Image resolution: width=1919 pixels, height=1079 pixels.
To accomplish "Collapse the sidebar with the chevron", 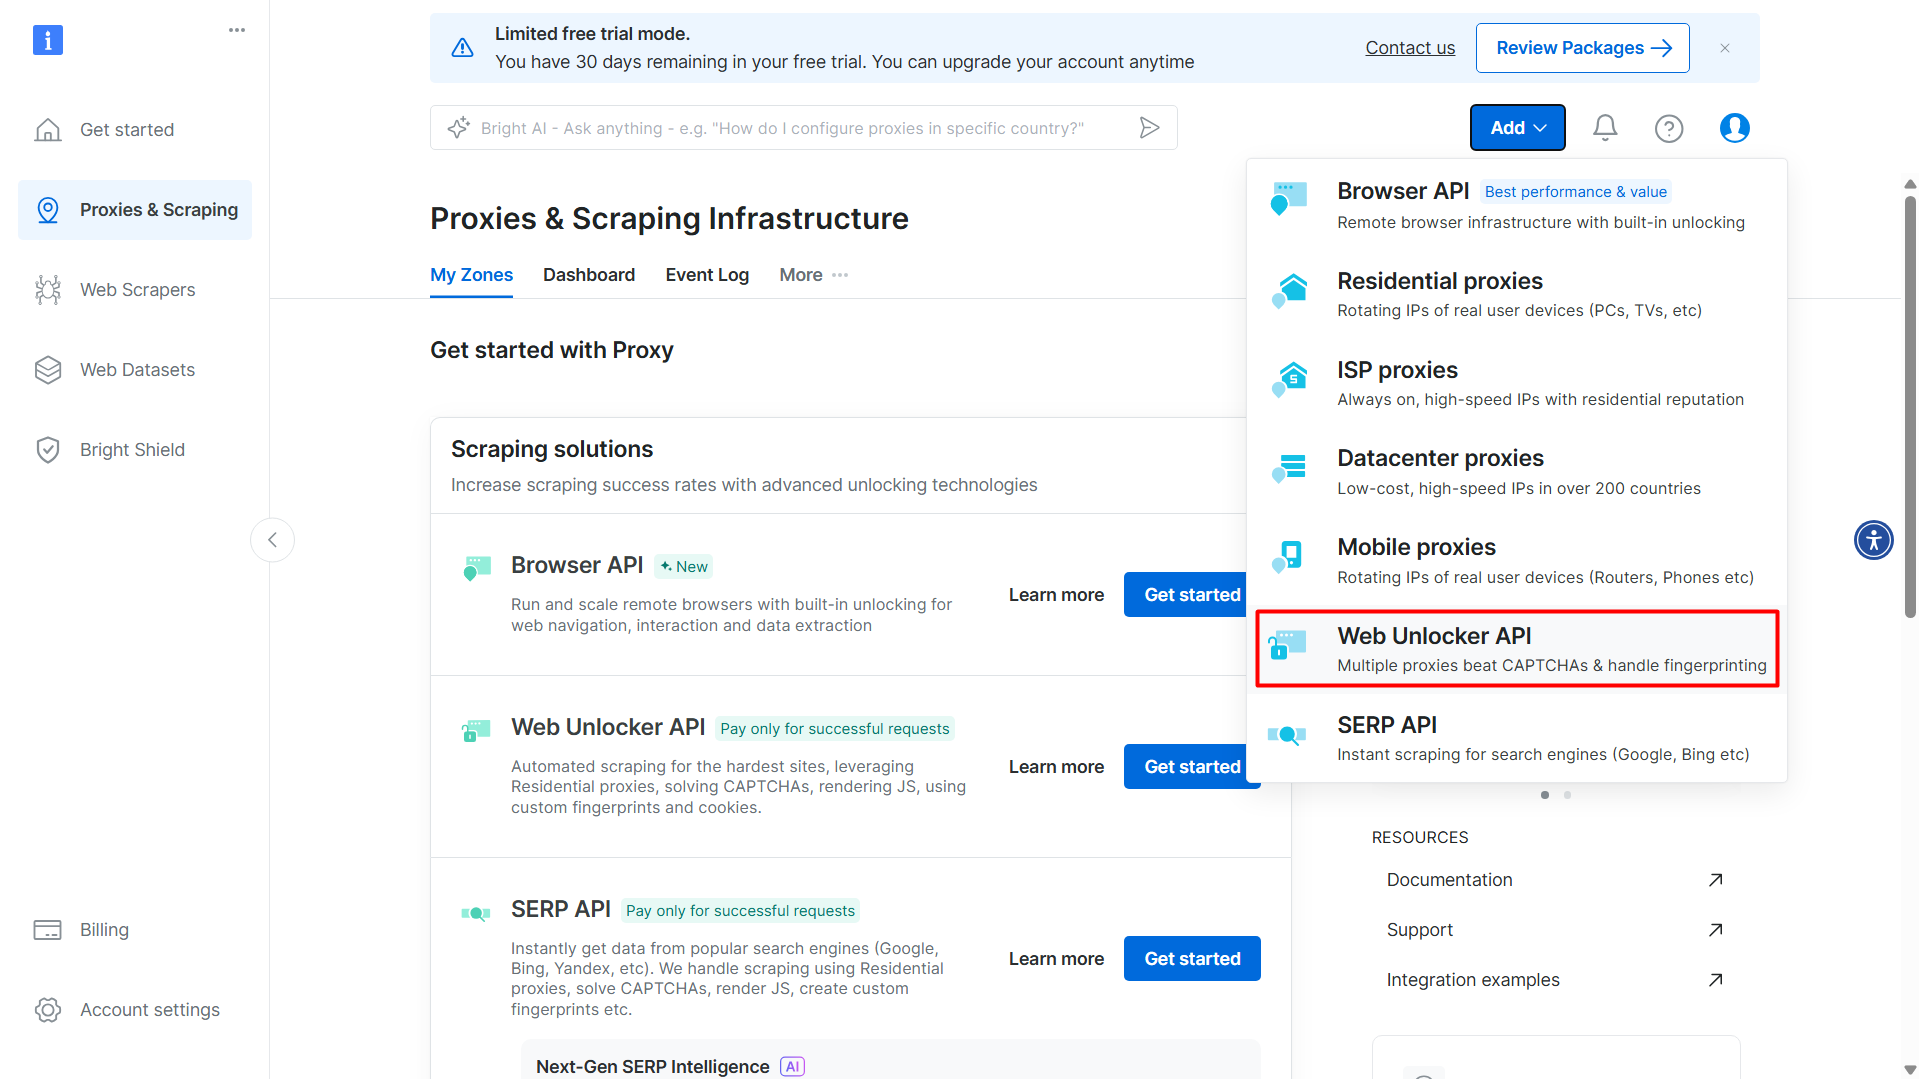I will pos(272,539).
